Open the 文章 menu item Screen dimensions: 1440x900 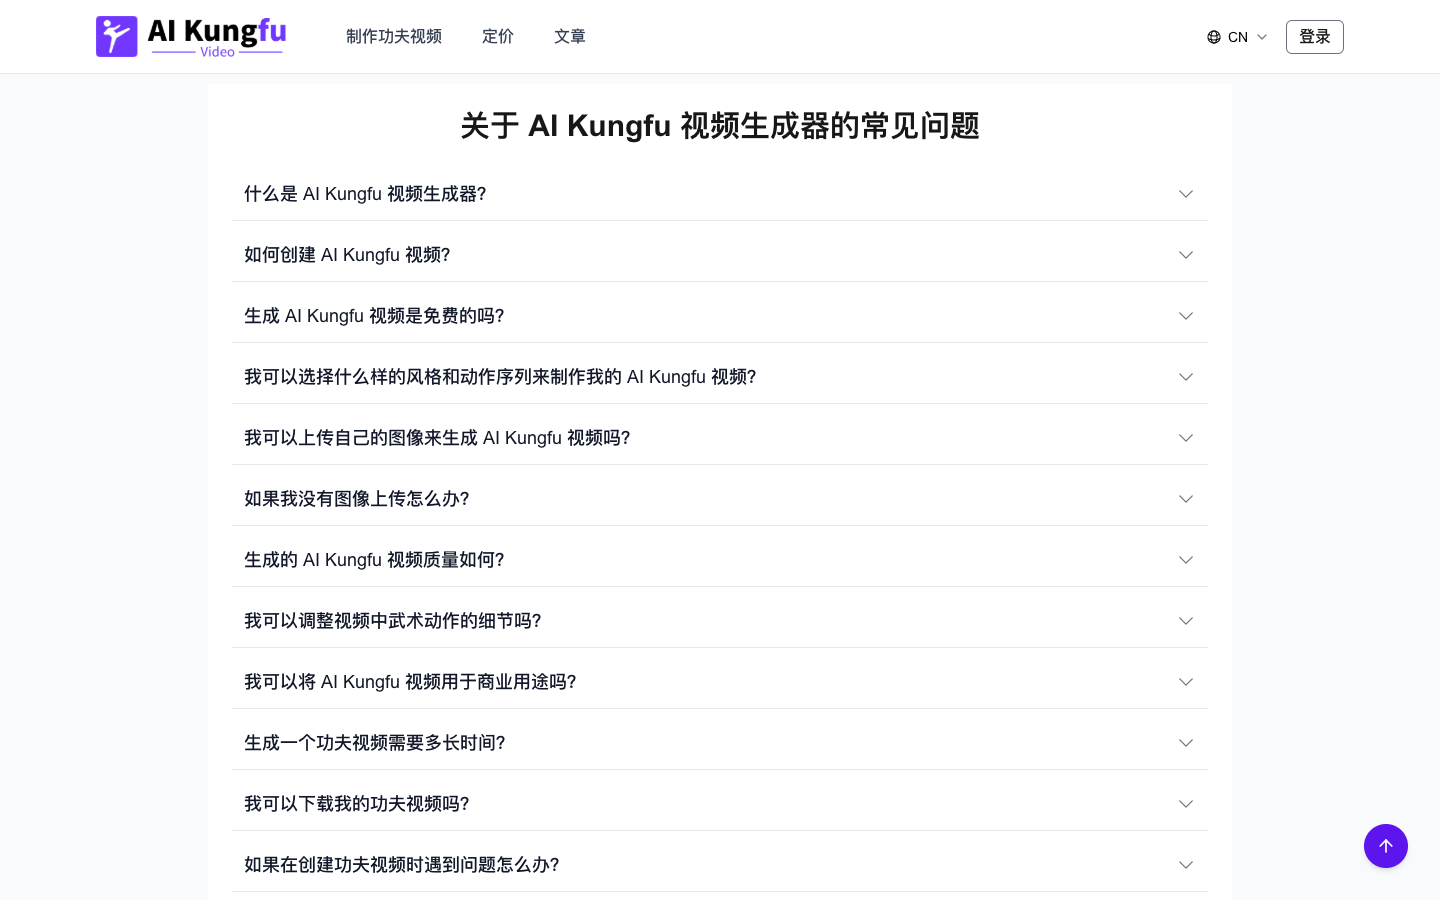(570, 37)
